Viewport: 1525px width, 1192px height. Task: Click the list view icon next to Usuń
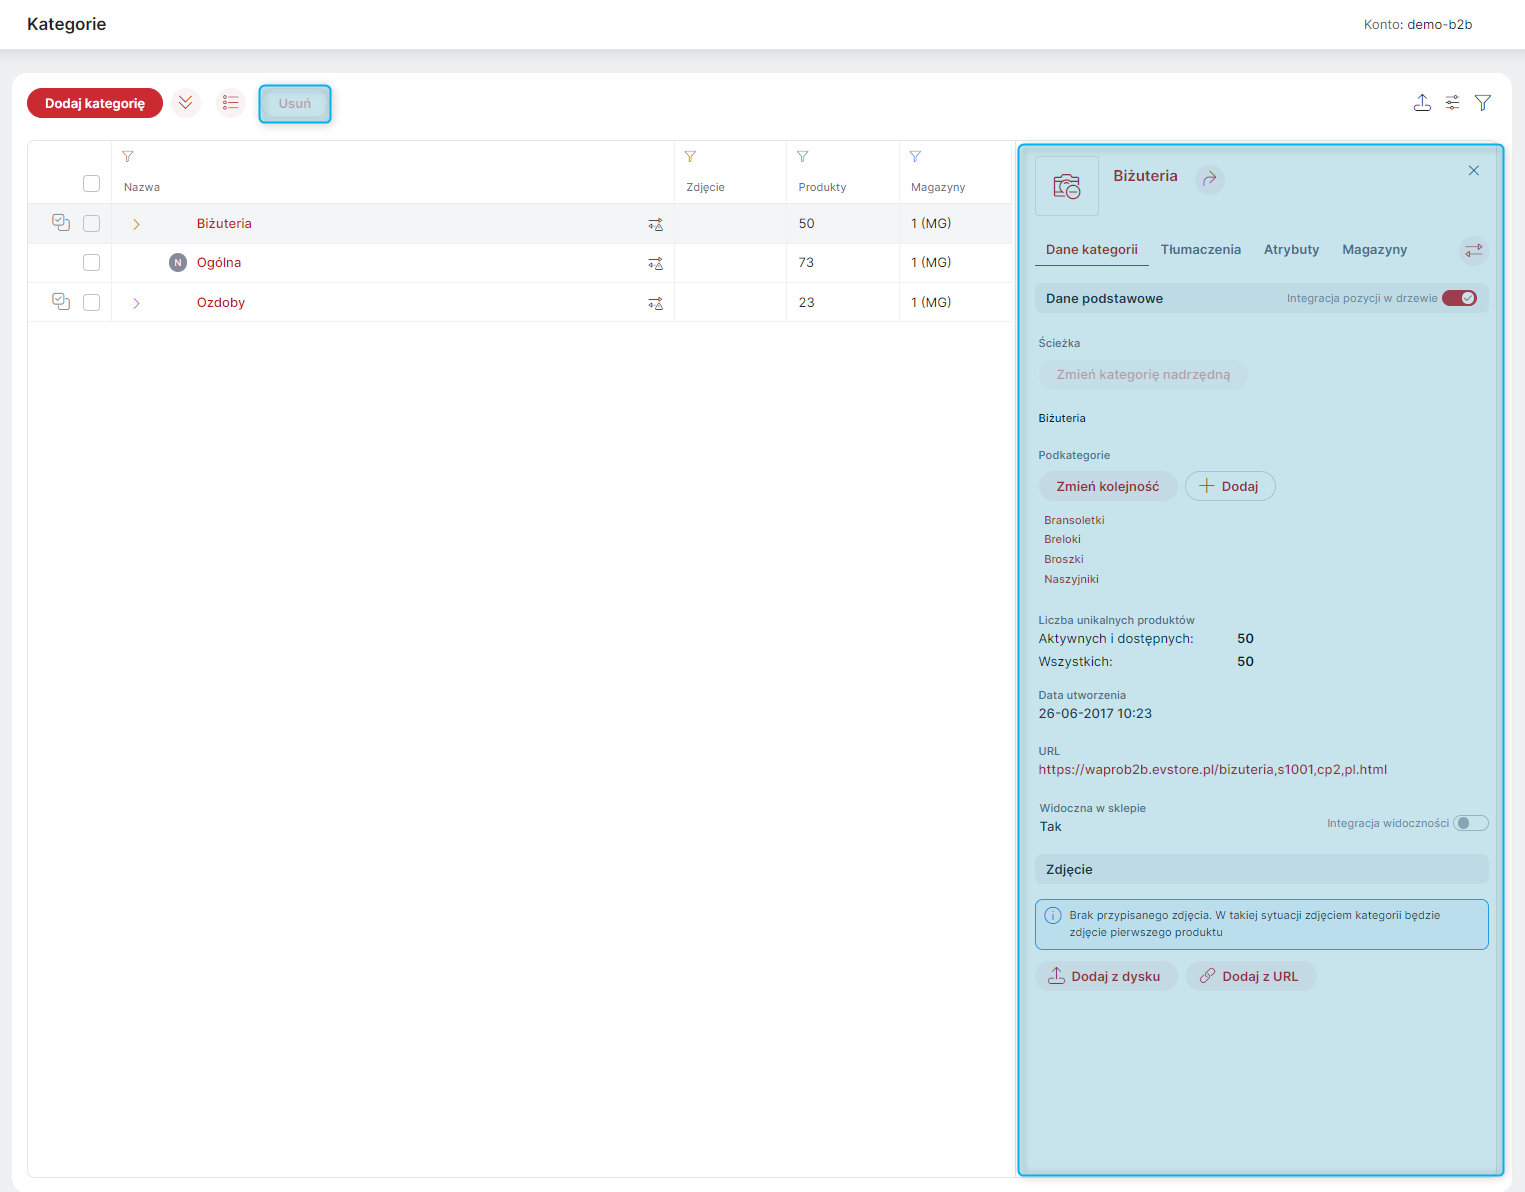tap(231, 103)
